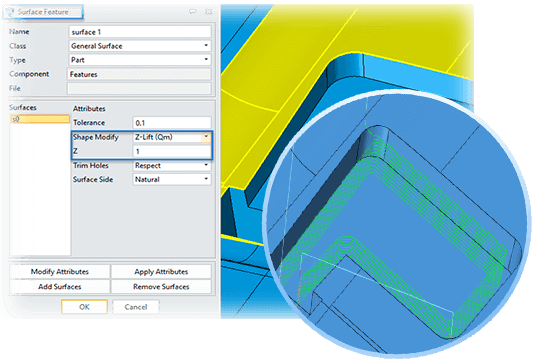Viewport: 533px width, 360px height.
Task: Click the 'File' label
Action: (x=15, y=88)
